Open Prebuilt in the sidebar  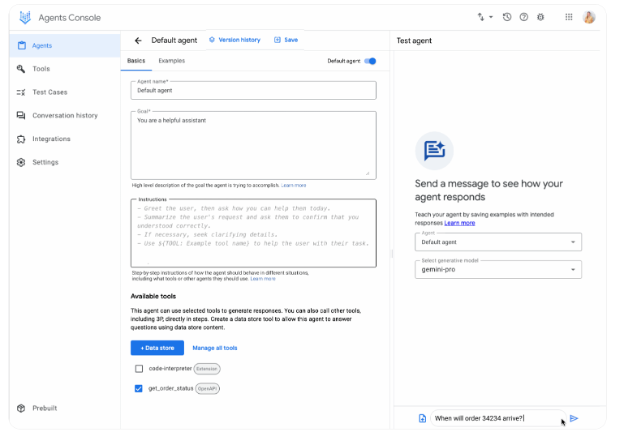[65, 408]
